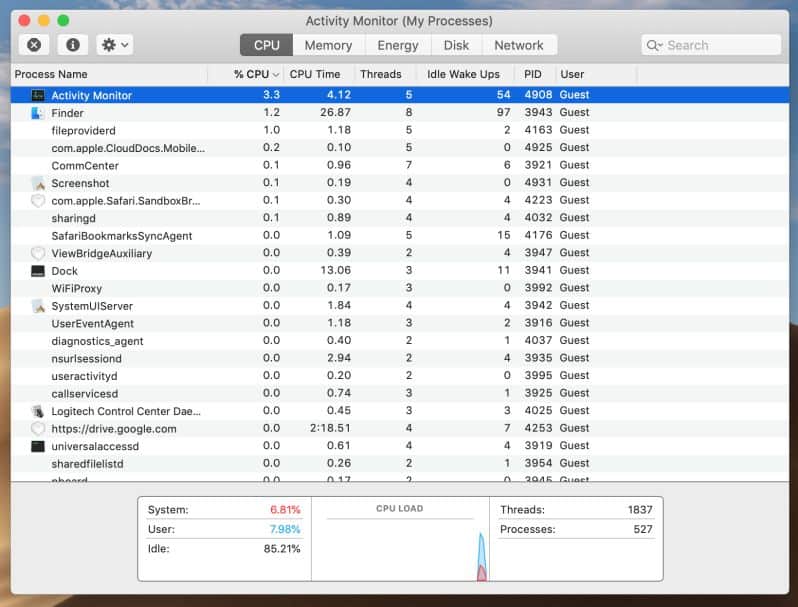This screenshot has height=607, width=798.
Task: Click PID 4908 of Activity Monitor
Action: [538, 95]
